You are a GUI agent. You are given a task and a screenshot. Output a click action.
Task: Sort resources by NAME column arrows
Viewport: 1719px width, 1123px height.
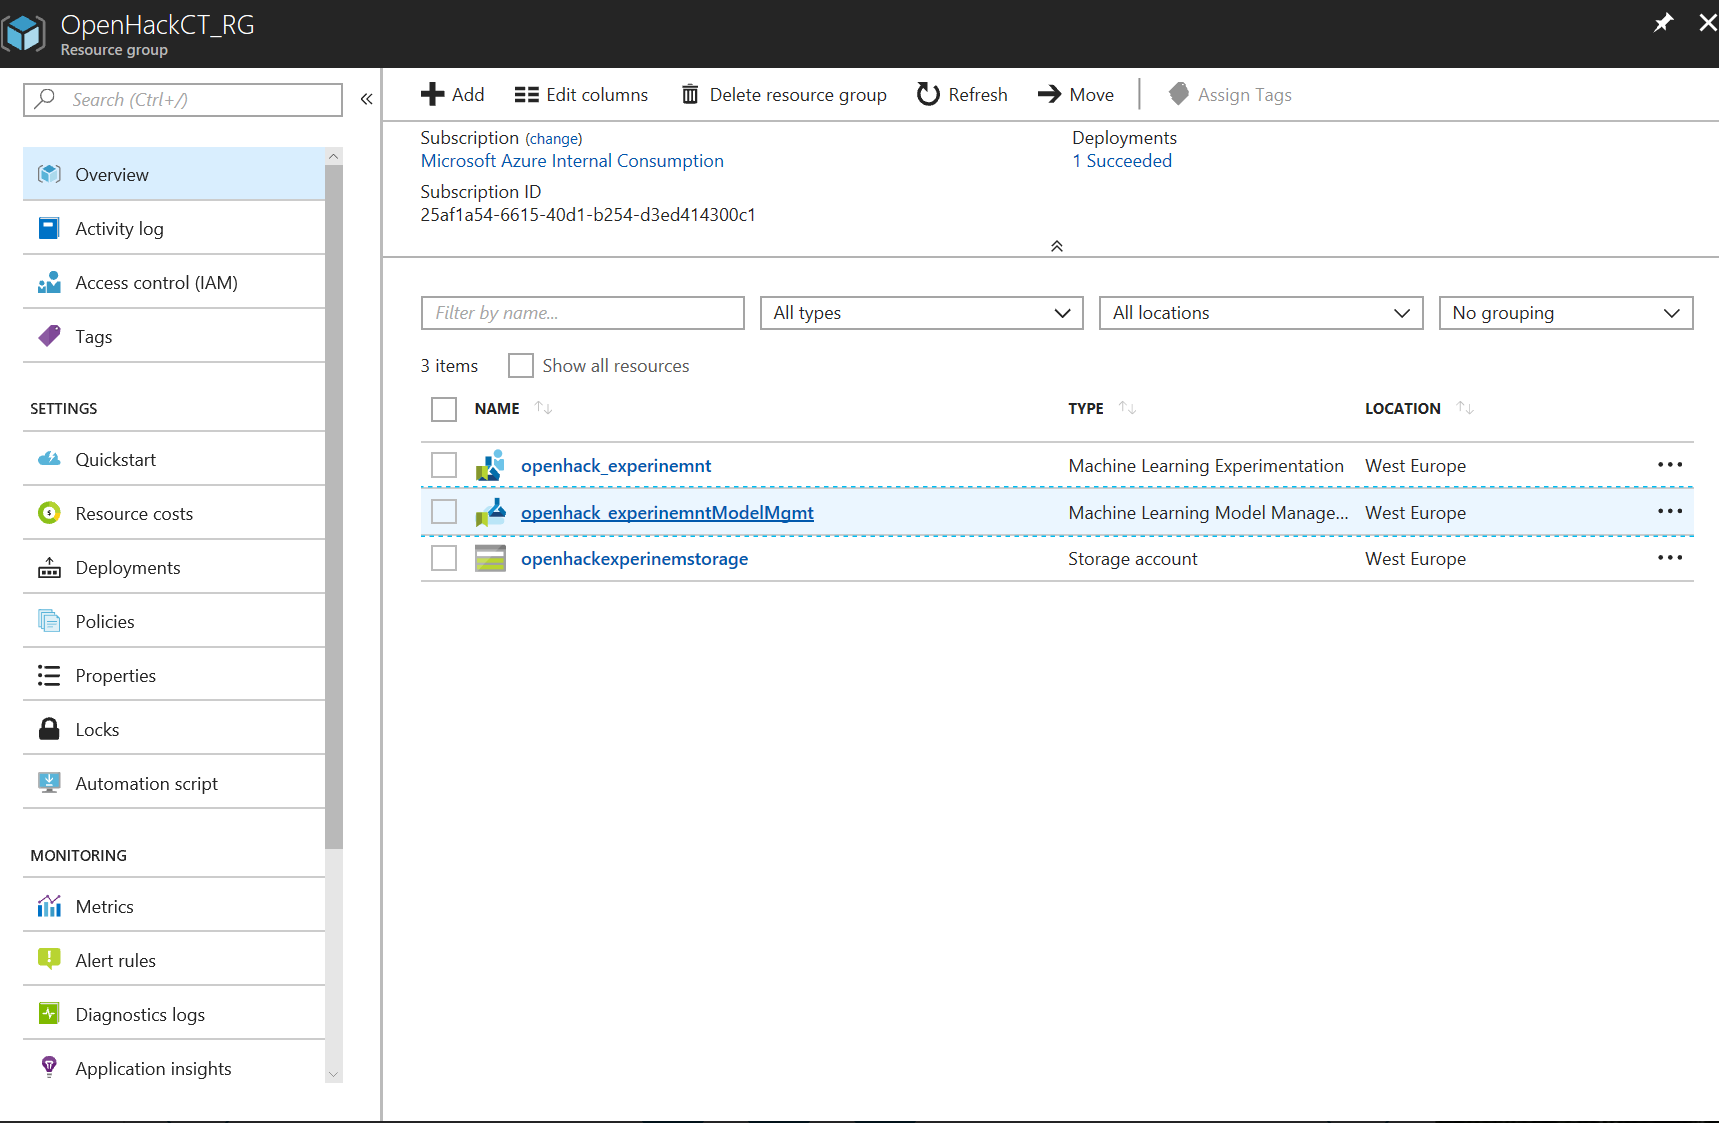543,408
